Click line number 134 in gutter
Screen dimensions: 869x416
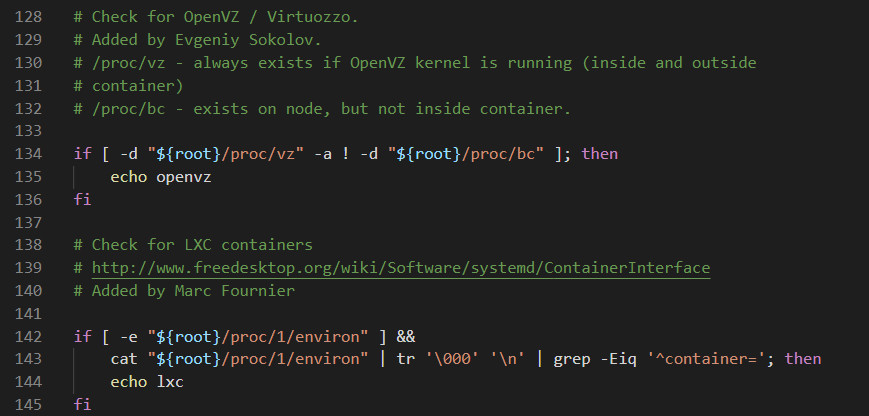tap(32, 154)
